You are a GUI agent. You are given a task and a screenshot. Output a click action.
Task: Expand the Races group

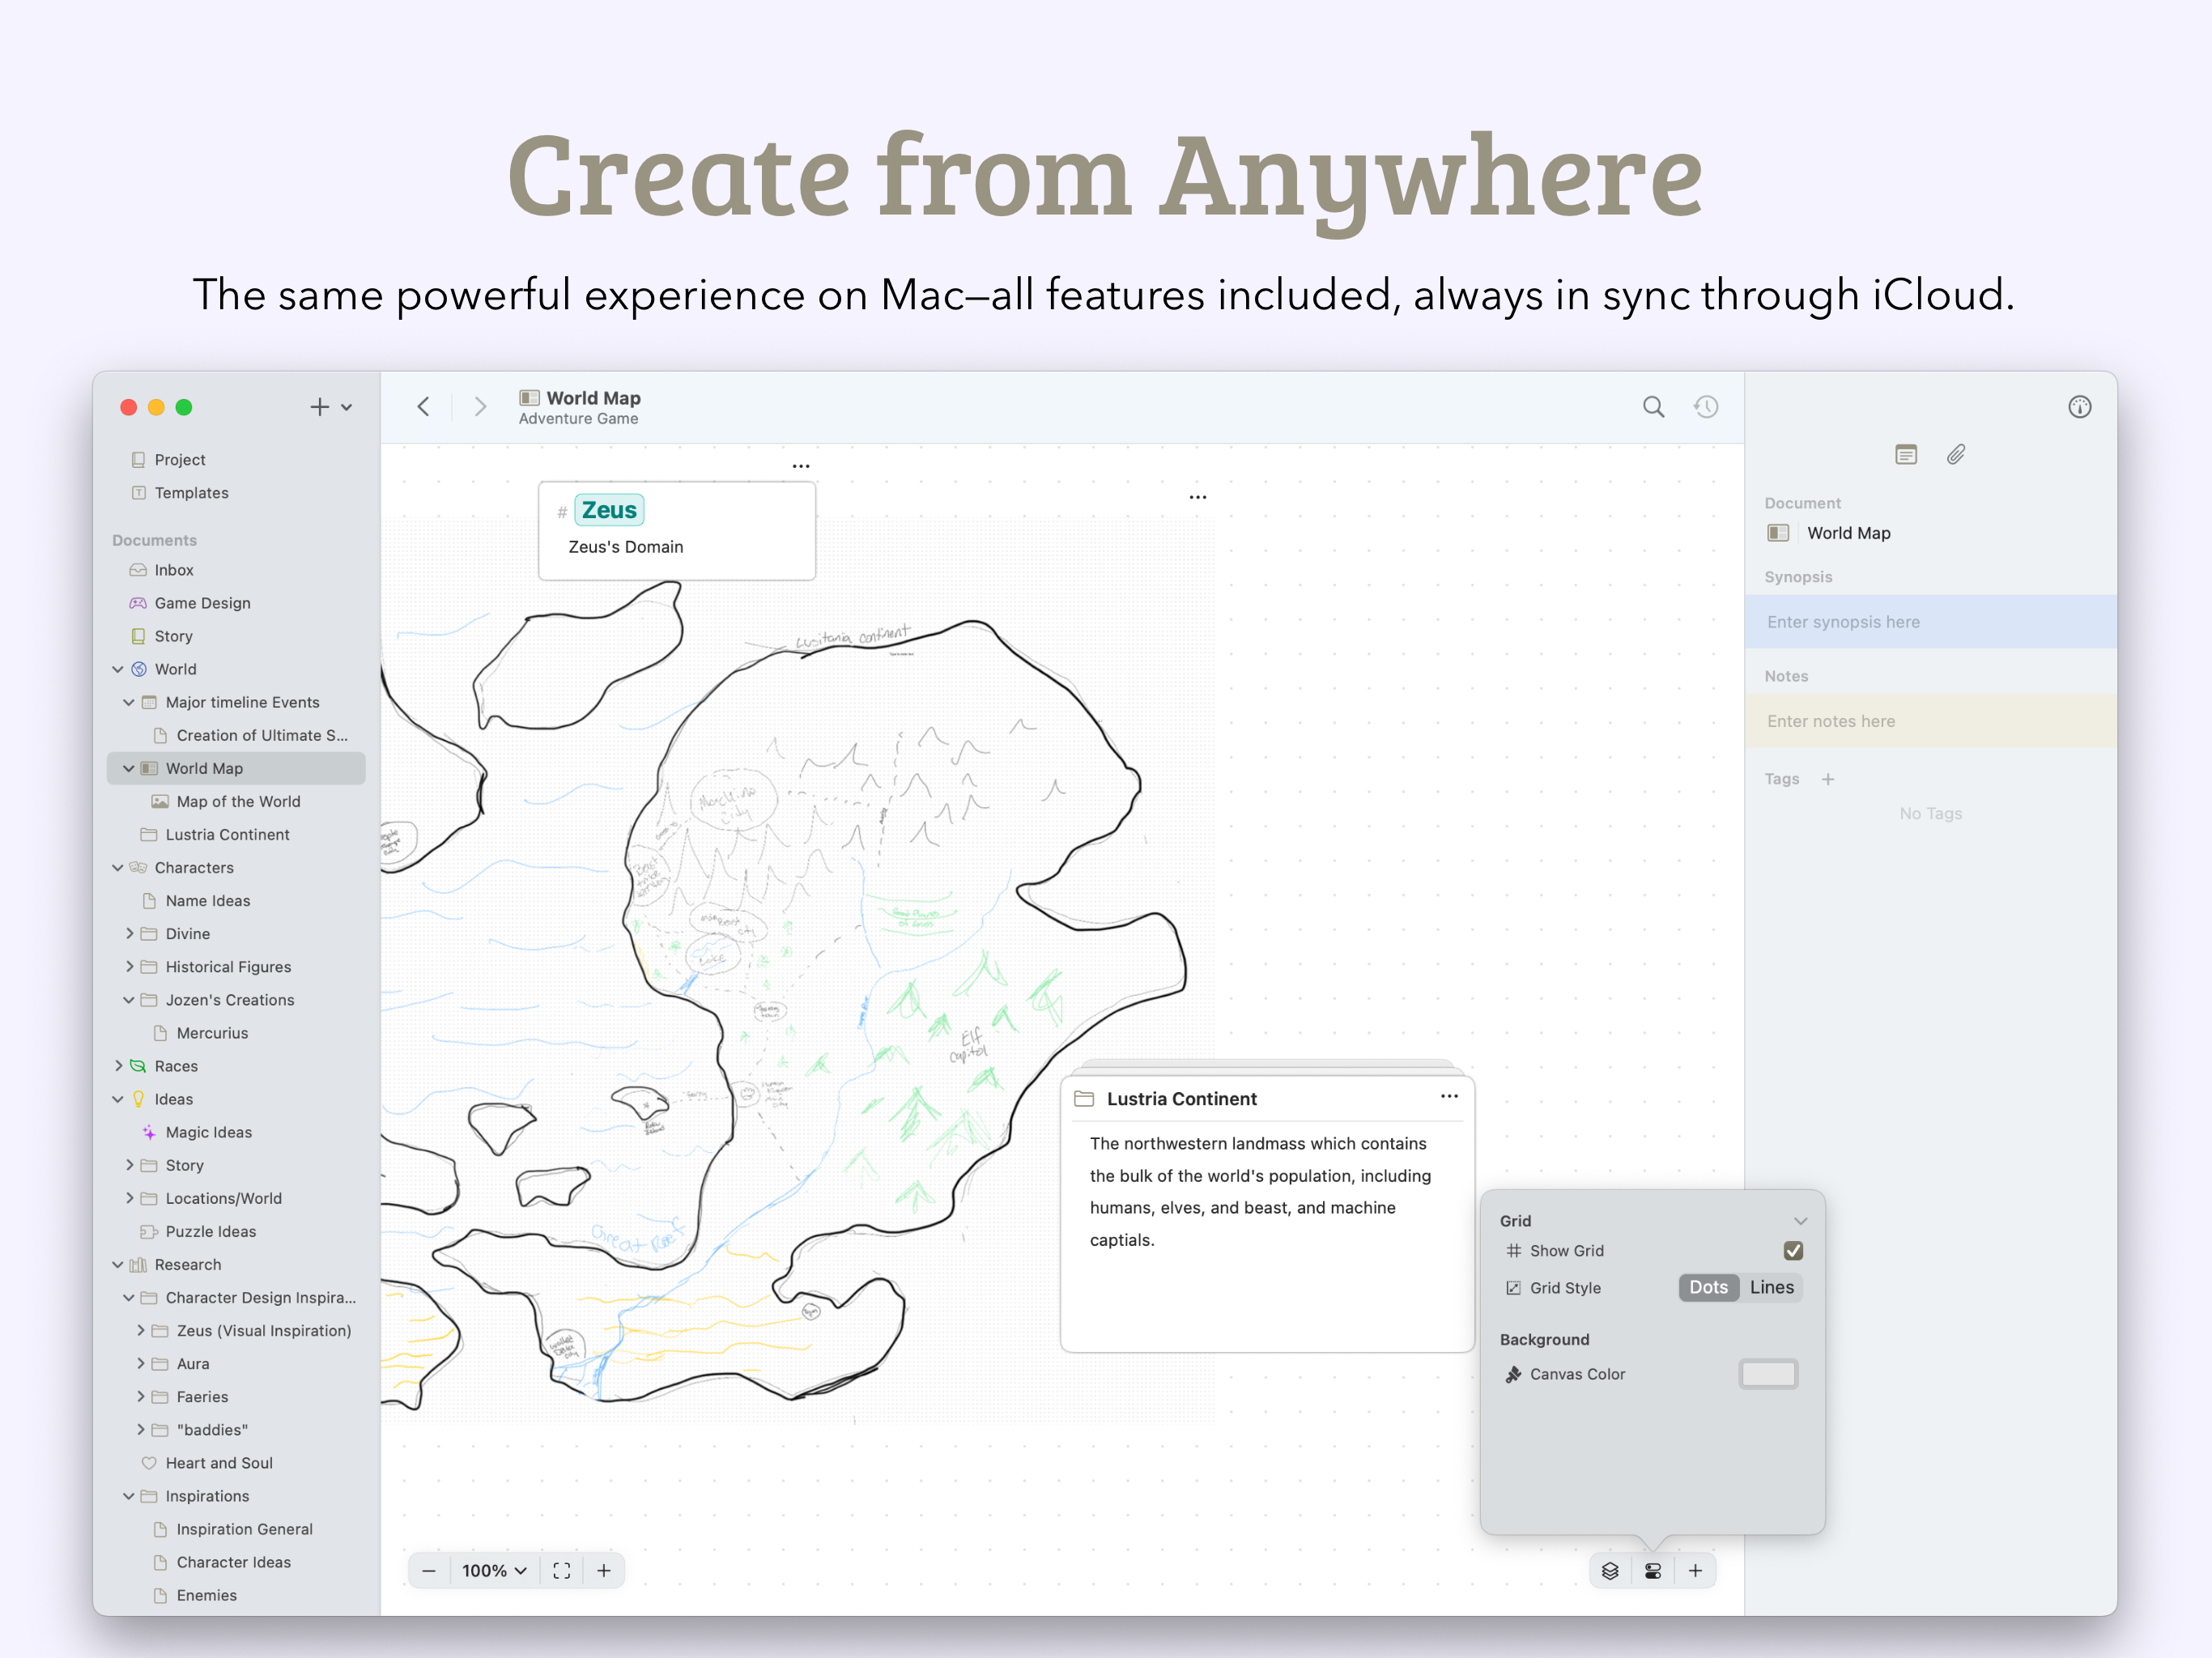118,1067
